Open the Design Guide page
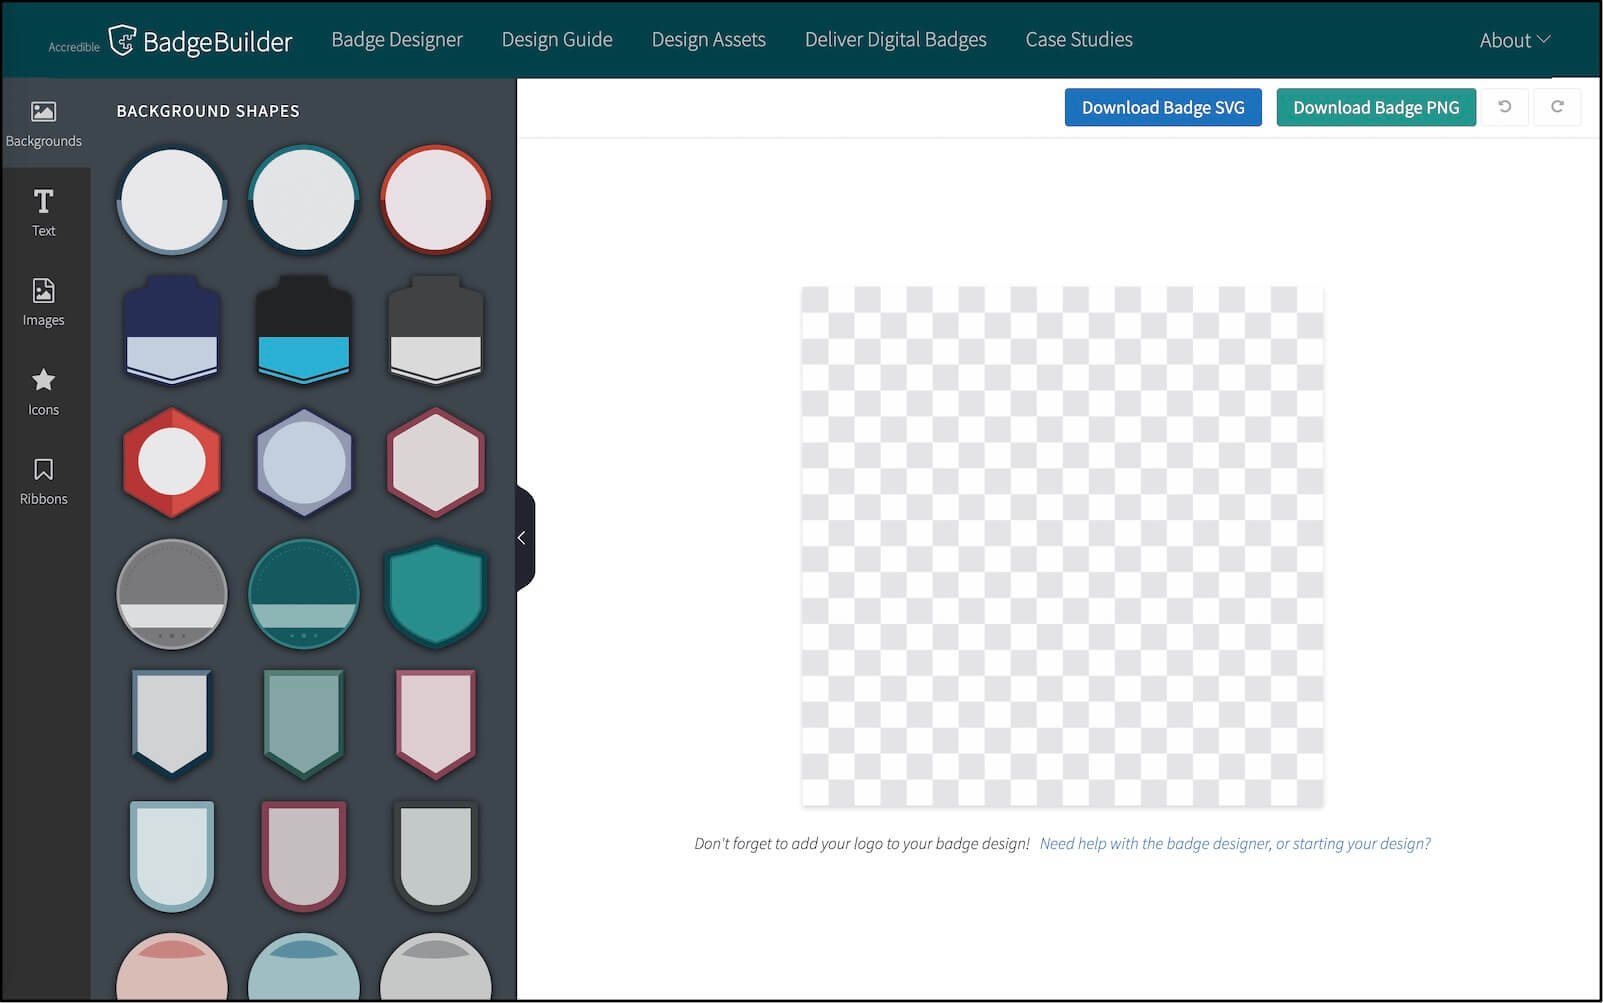This screenshot has height=1003, width=1603. click(x=557, y=40)
